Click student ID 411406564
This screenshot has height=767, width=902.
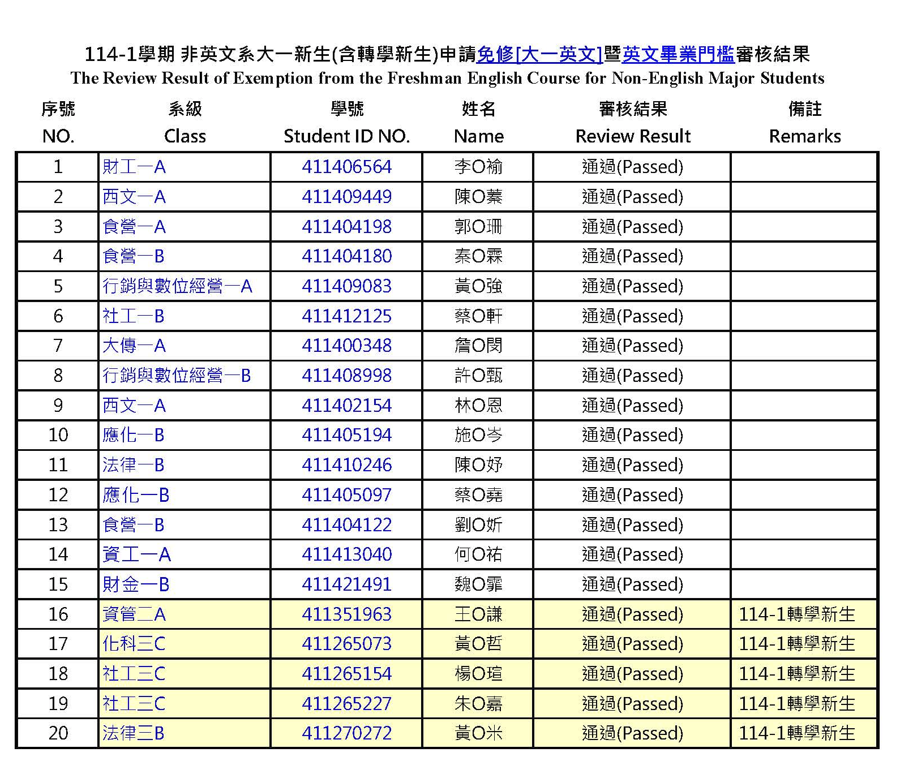tap(346, 167)
